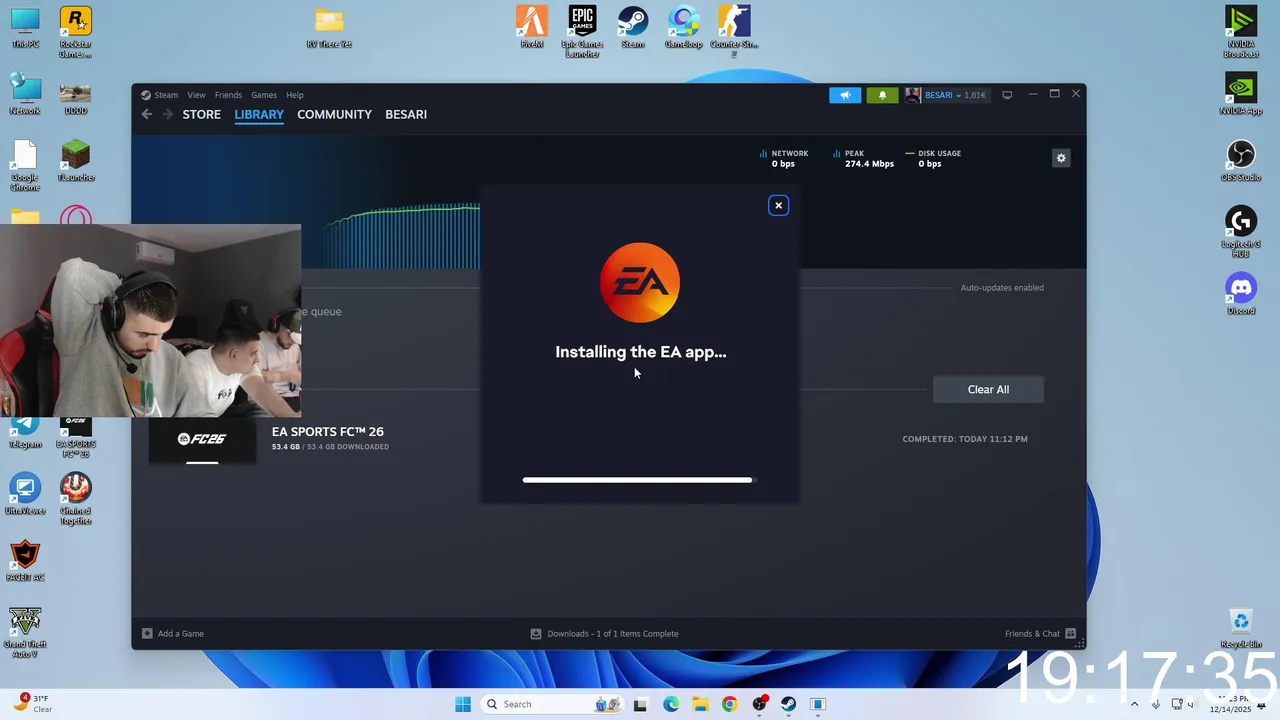Open the Windows Start menu
The width and height of the screenshot is (1280, 720).
click(463, 704)
